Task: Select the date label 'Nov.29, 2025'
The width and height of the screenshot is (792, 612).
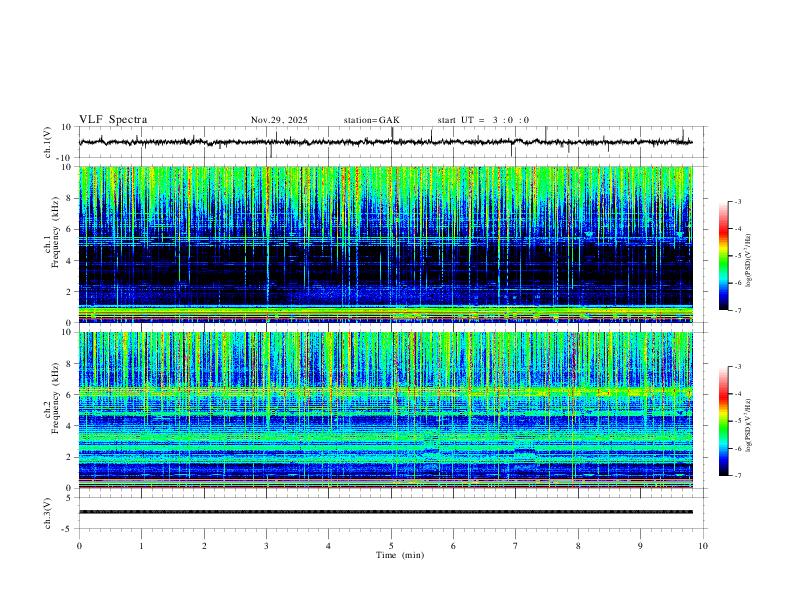Action: 279,120
